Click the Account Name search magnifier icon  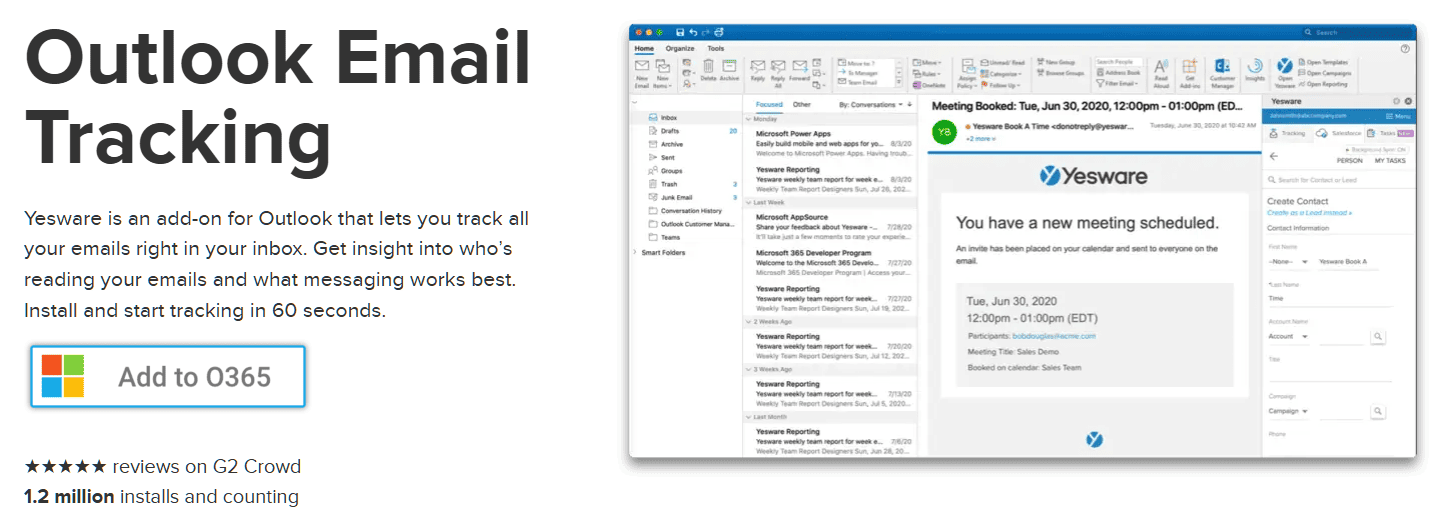1378,337
